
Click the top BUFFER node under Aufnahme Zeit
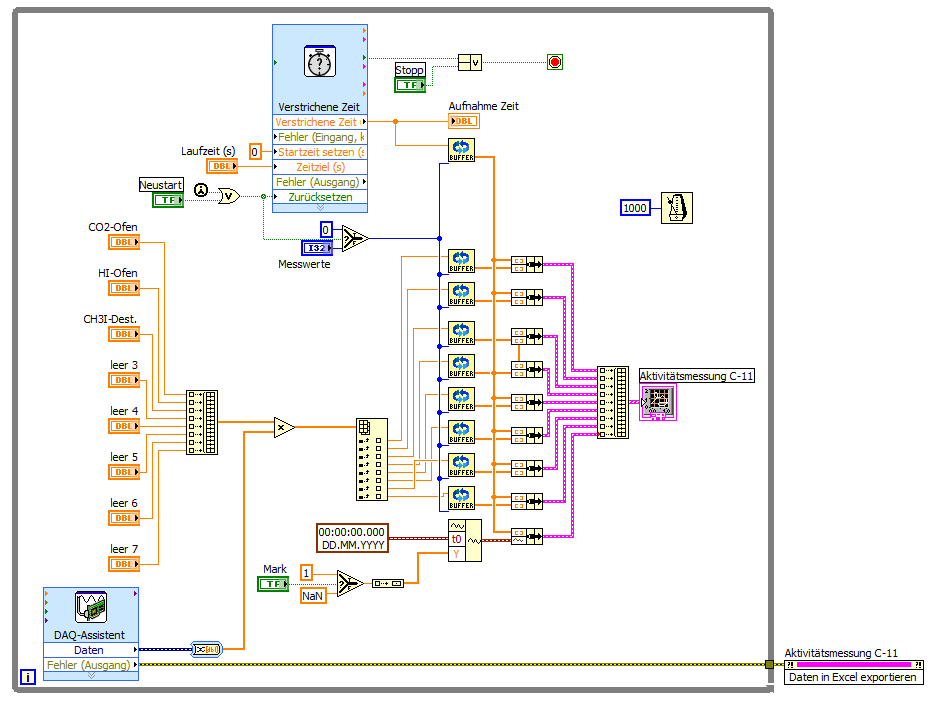[x=461, y=150]
